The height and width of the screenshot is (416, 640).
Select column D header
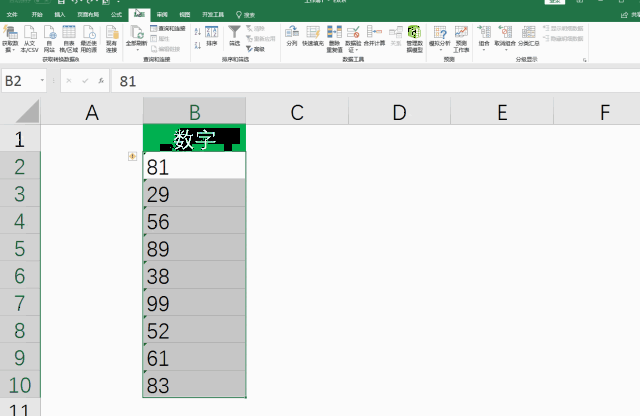(x=400, y=111)
